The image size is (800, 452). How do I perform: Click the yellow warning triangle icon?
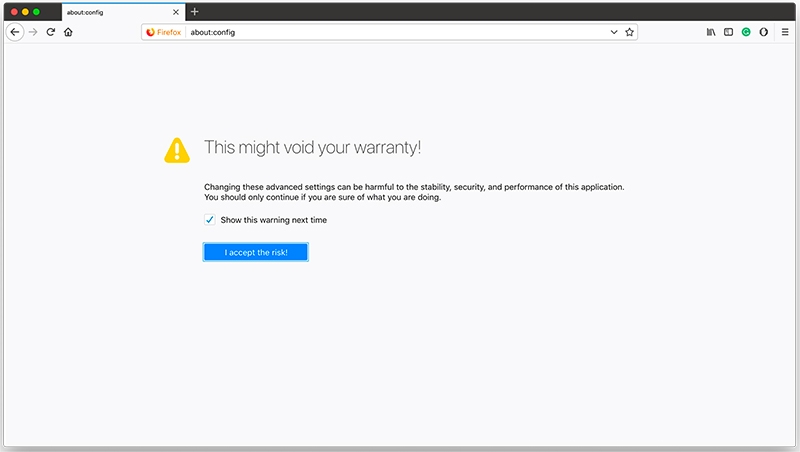pyautogui.click(x=176, y=150)
